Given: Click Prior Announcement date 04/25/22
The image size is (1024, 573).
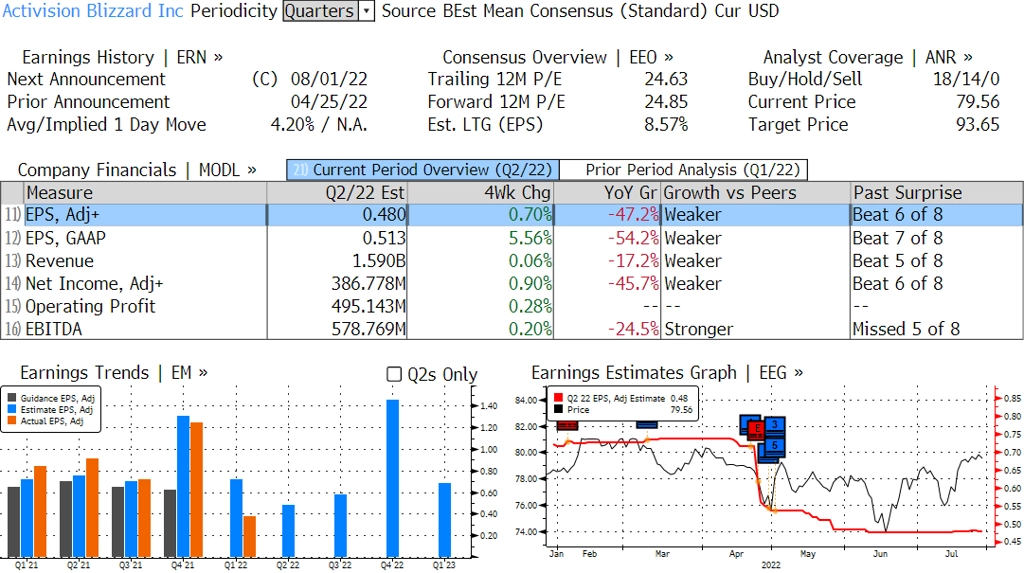Looking at the screenshot, I should [x=329, y=102].
